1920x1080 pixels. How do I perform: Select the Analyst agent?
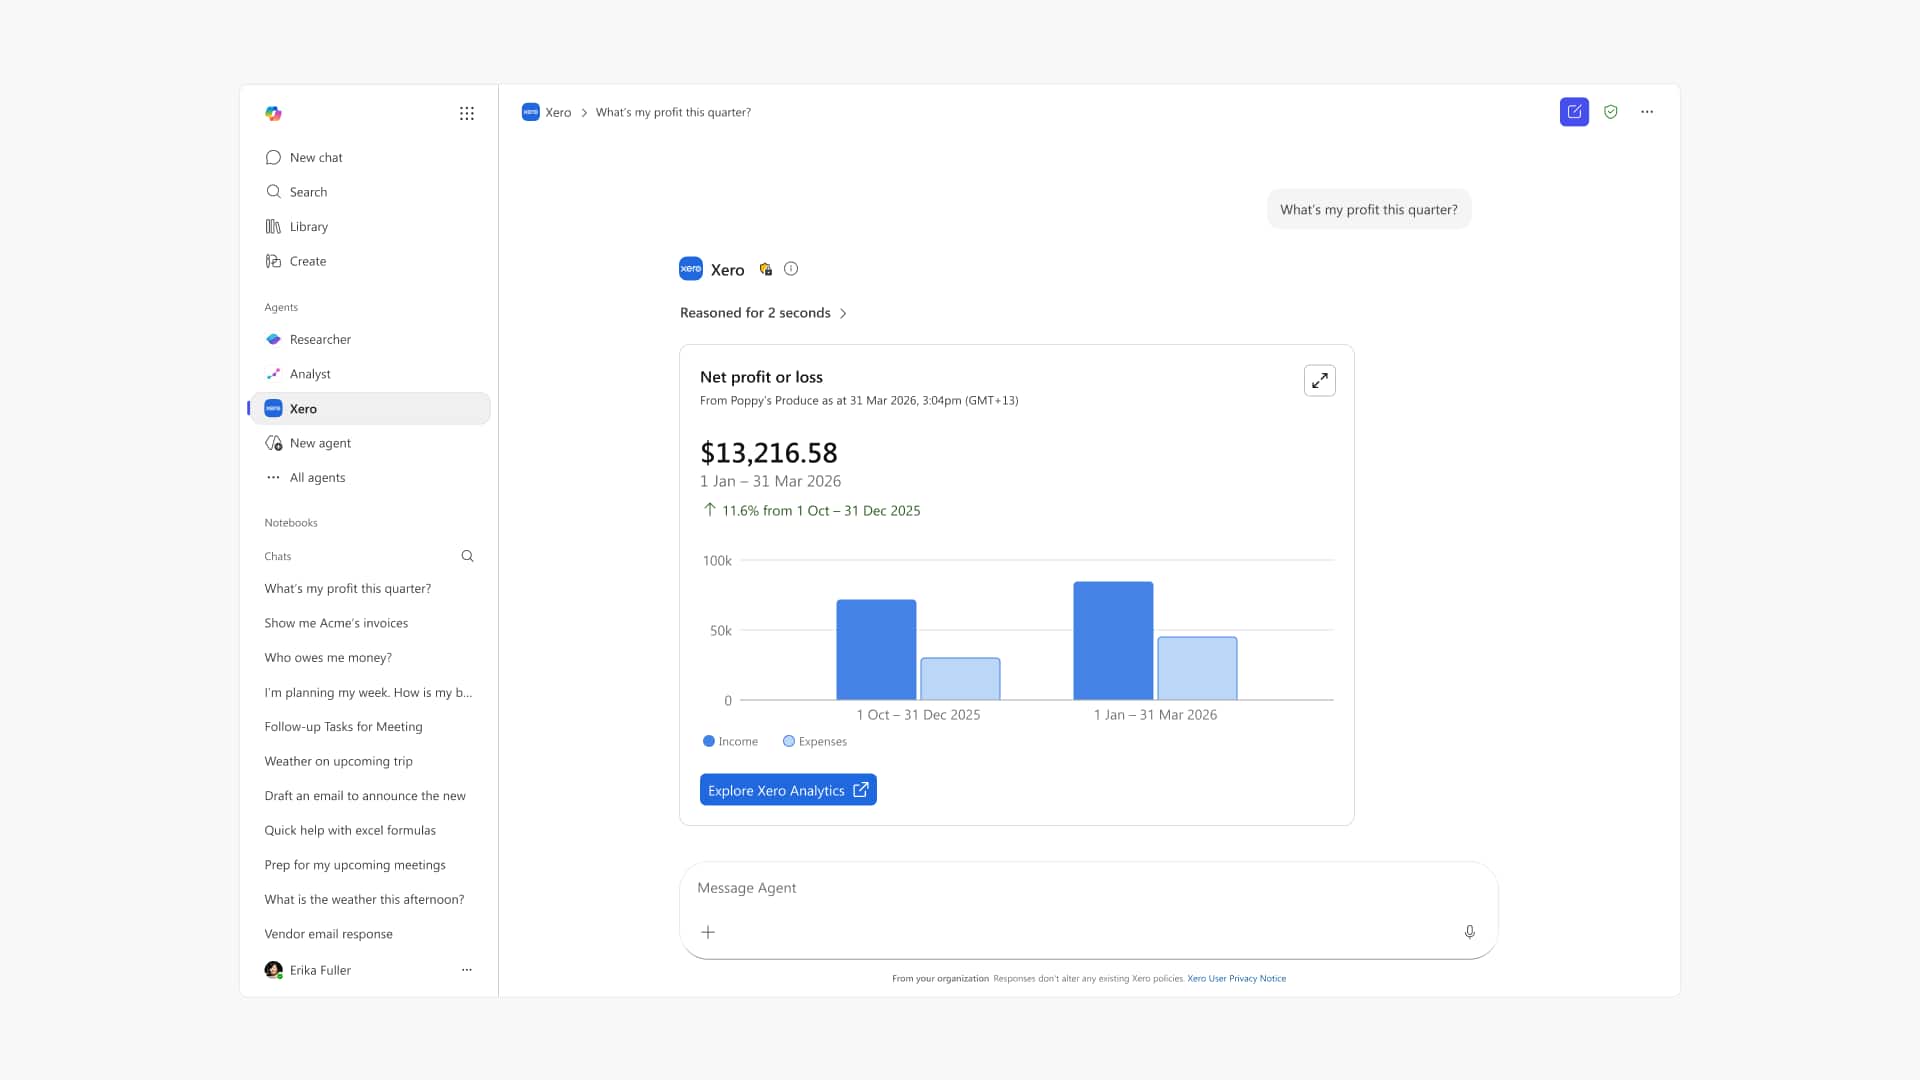[x=370, y=374]
